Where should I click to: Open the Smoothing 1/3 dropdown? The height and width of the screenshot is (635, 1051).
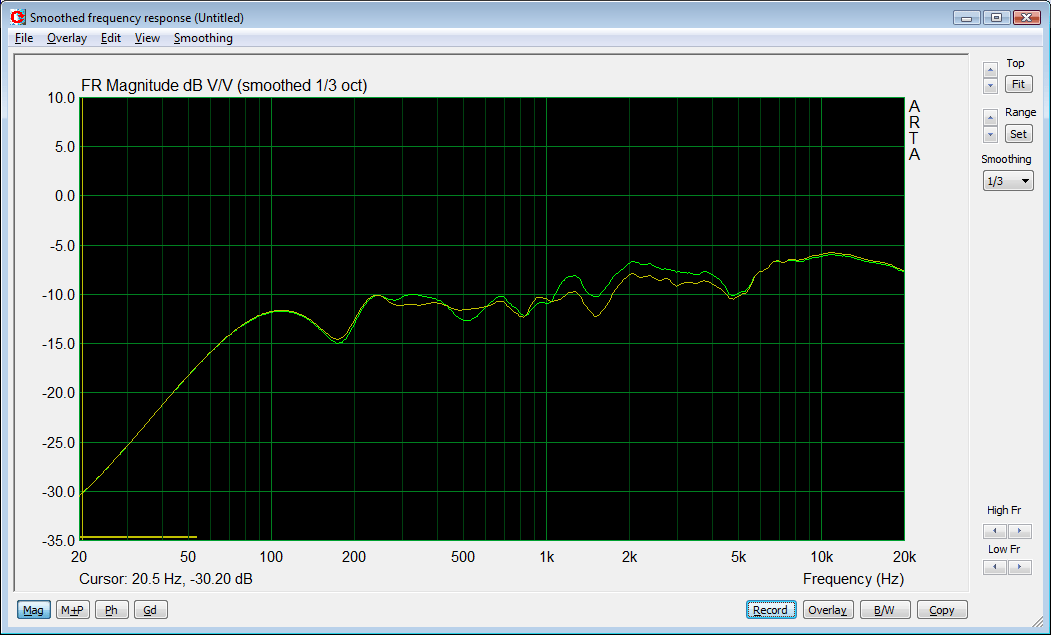pyautogui.click(x=1008, y=181)
